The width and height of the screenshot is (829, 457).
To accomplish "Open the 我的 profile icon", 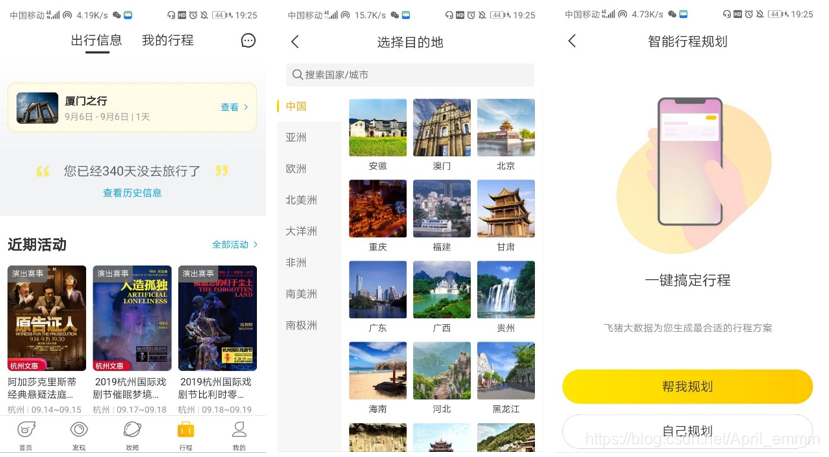I will [239, 429].
